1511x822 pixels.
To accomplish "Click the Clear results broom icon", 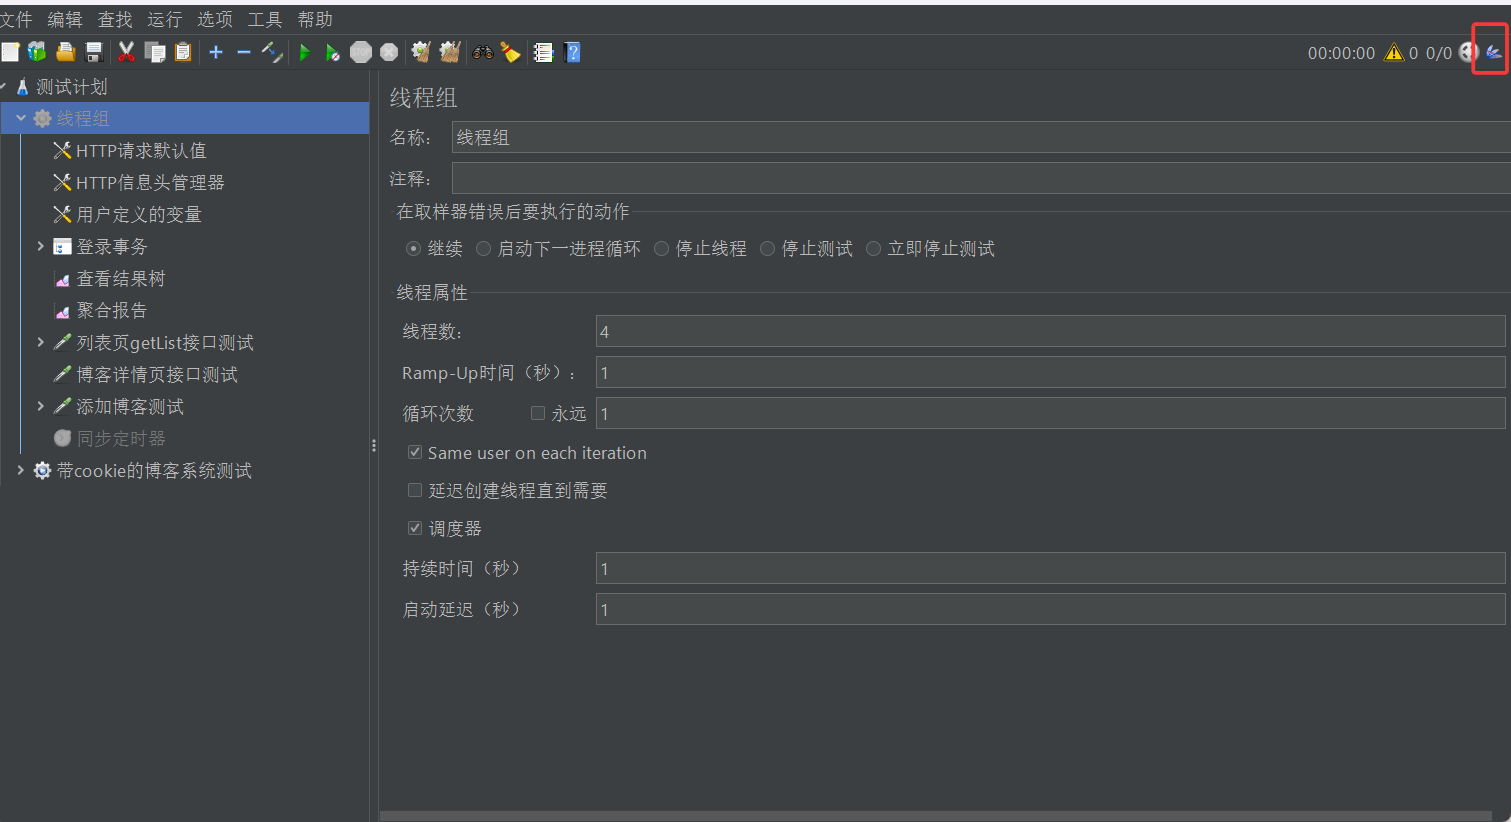I will tap(420, 52).
